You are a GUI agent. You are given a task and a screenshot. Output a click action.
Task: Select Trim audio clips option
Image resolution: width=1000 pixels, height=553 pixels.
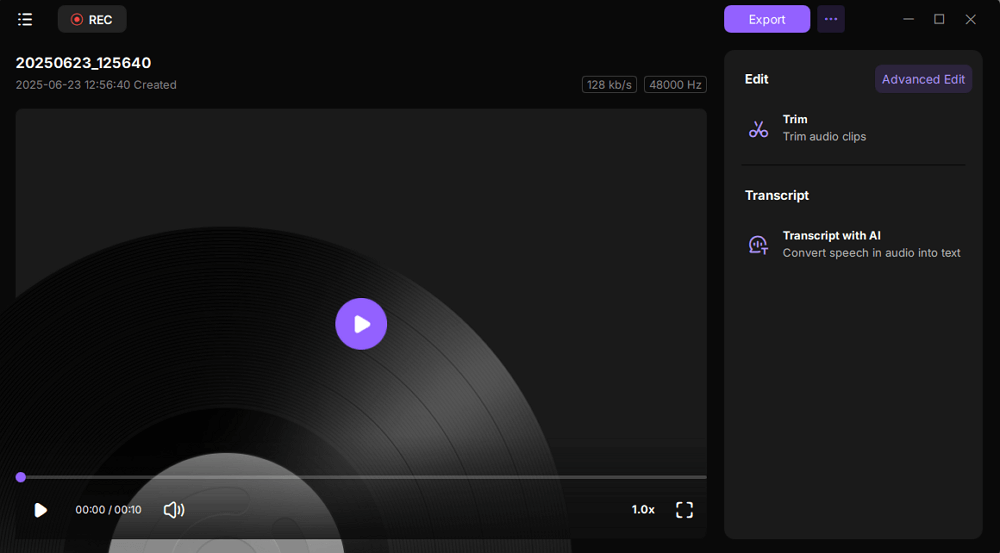tap(824, 136)
